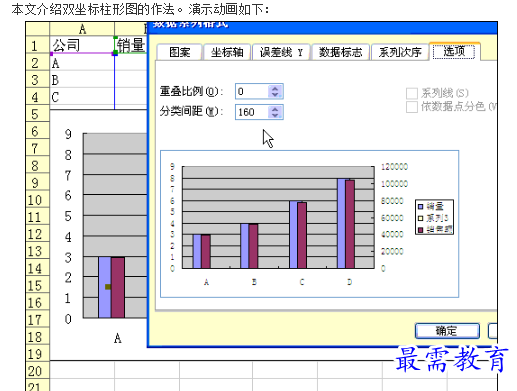Screen dimensions: 517x391
Task: Click 120000 on preview secondary axis
Action: pyautogui.click(x=394, y=167)
